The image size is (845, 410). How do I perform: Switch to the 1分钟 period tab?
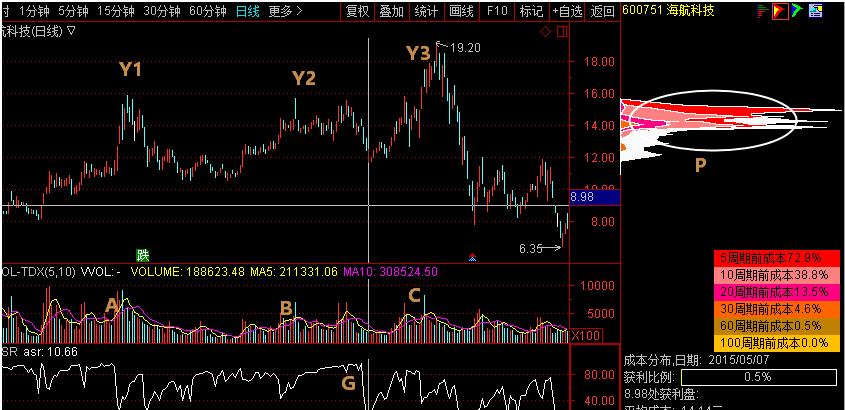pyautogui.click(x=34, y=11)
